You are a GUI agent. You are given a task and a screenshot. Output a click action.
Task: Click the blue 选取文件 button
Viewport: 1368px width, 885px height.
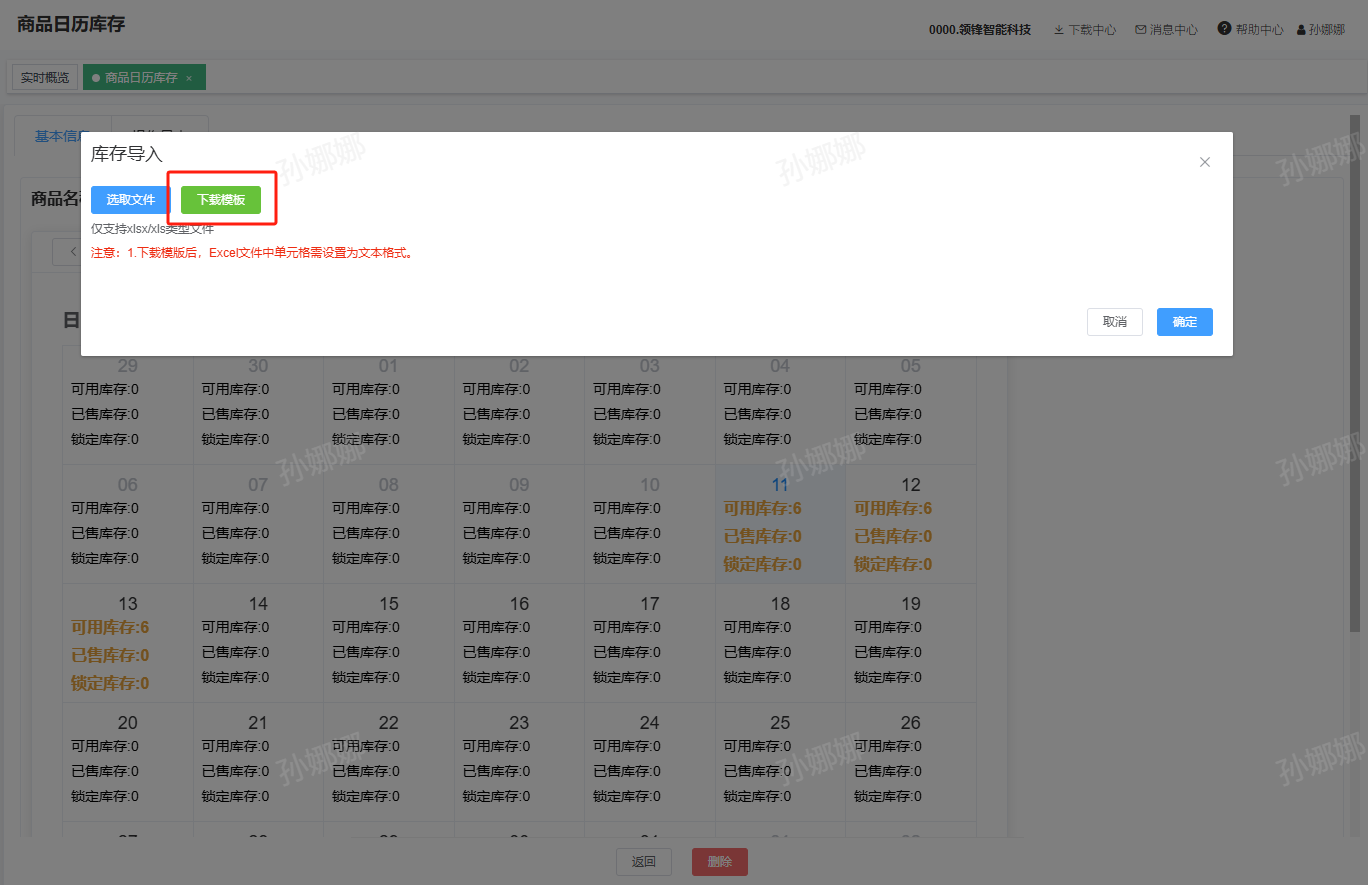coord(131,200)
